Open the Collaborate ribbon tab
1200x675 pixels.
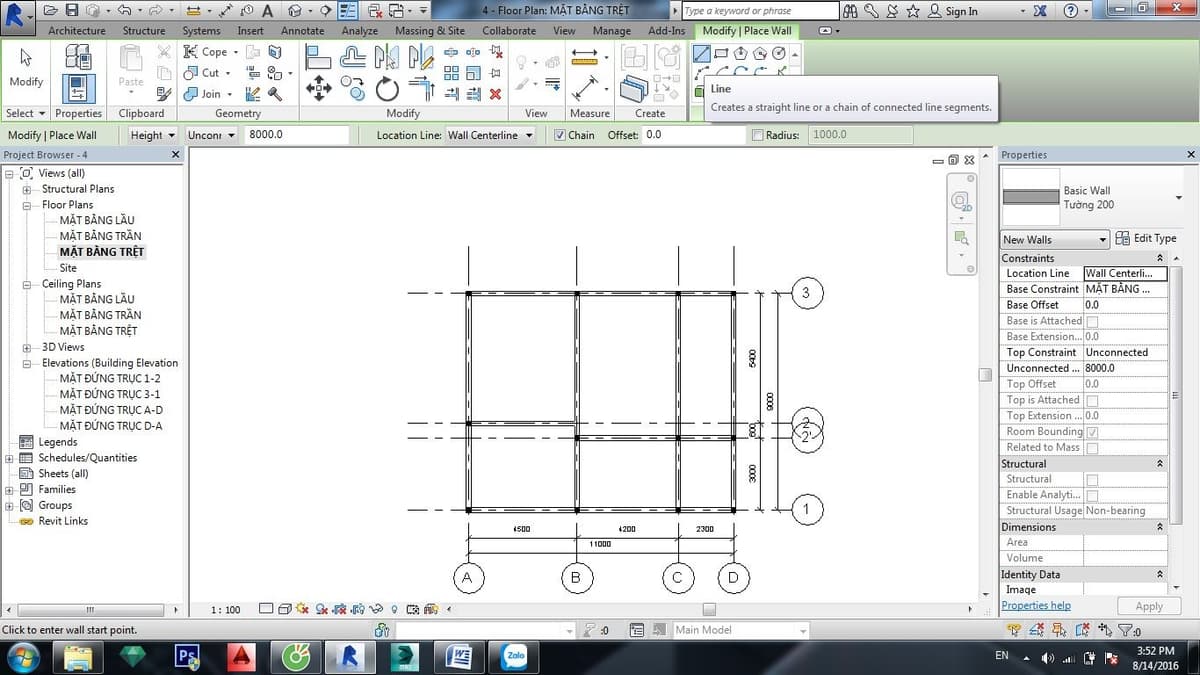pyautogui.click(x=509, y=31)
